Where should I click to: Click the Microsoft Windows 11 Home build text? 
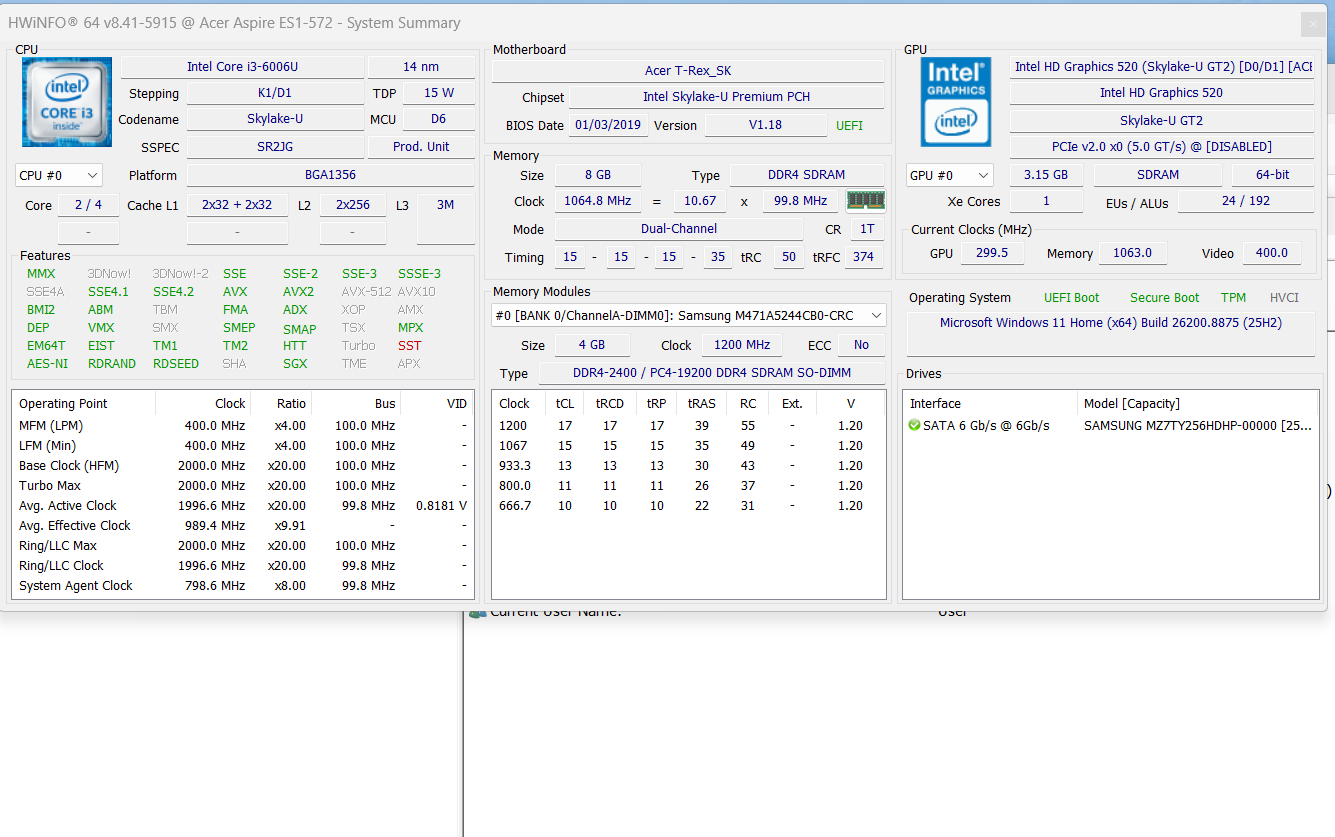(x=1111, y=323)
